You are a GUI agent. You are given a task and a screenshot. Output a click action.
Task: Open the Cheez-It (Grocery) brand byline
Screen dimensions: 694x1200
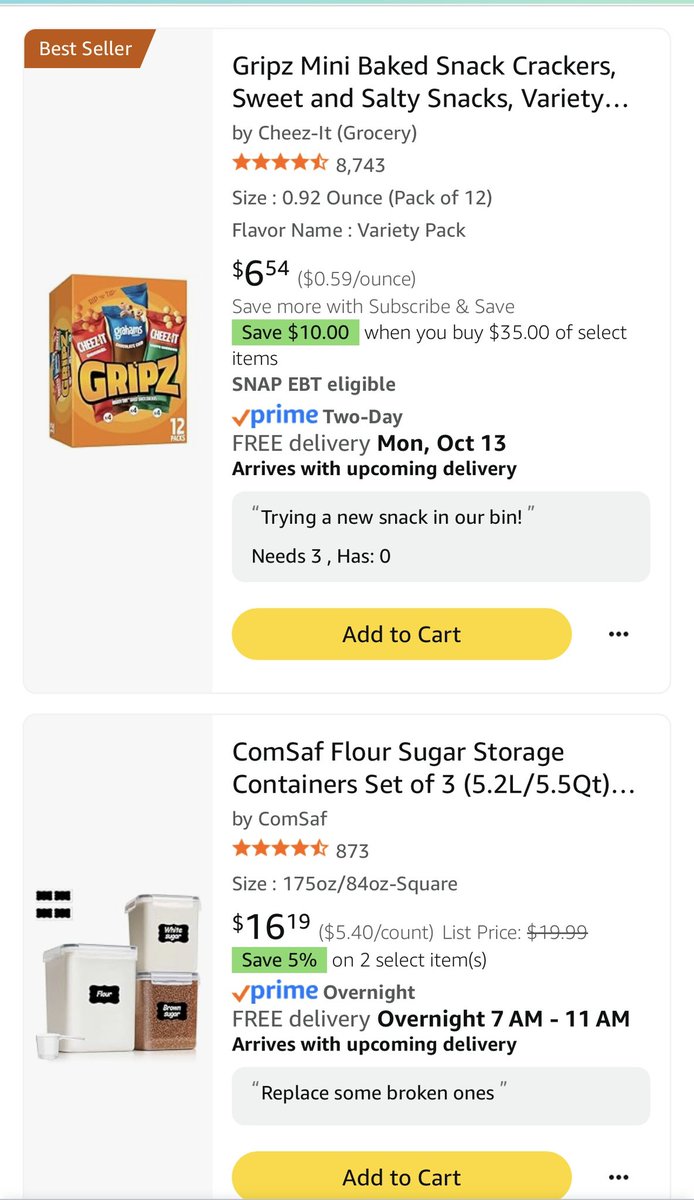324,133
